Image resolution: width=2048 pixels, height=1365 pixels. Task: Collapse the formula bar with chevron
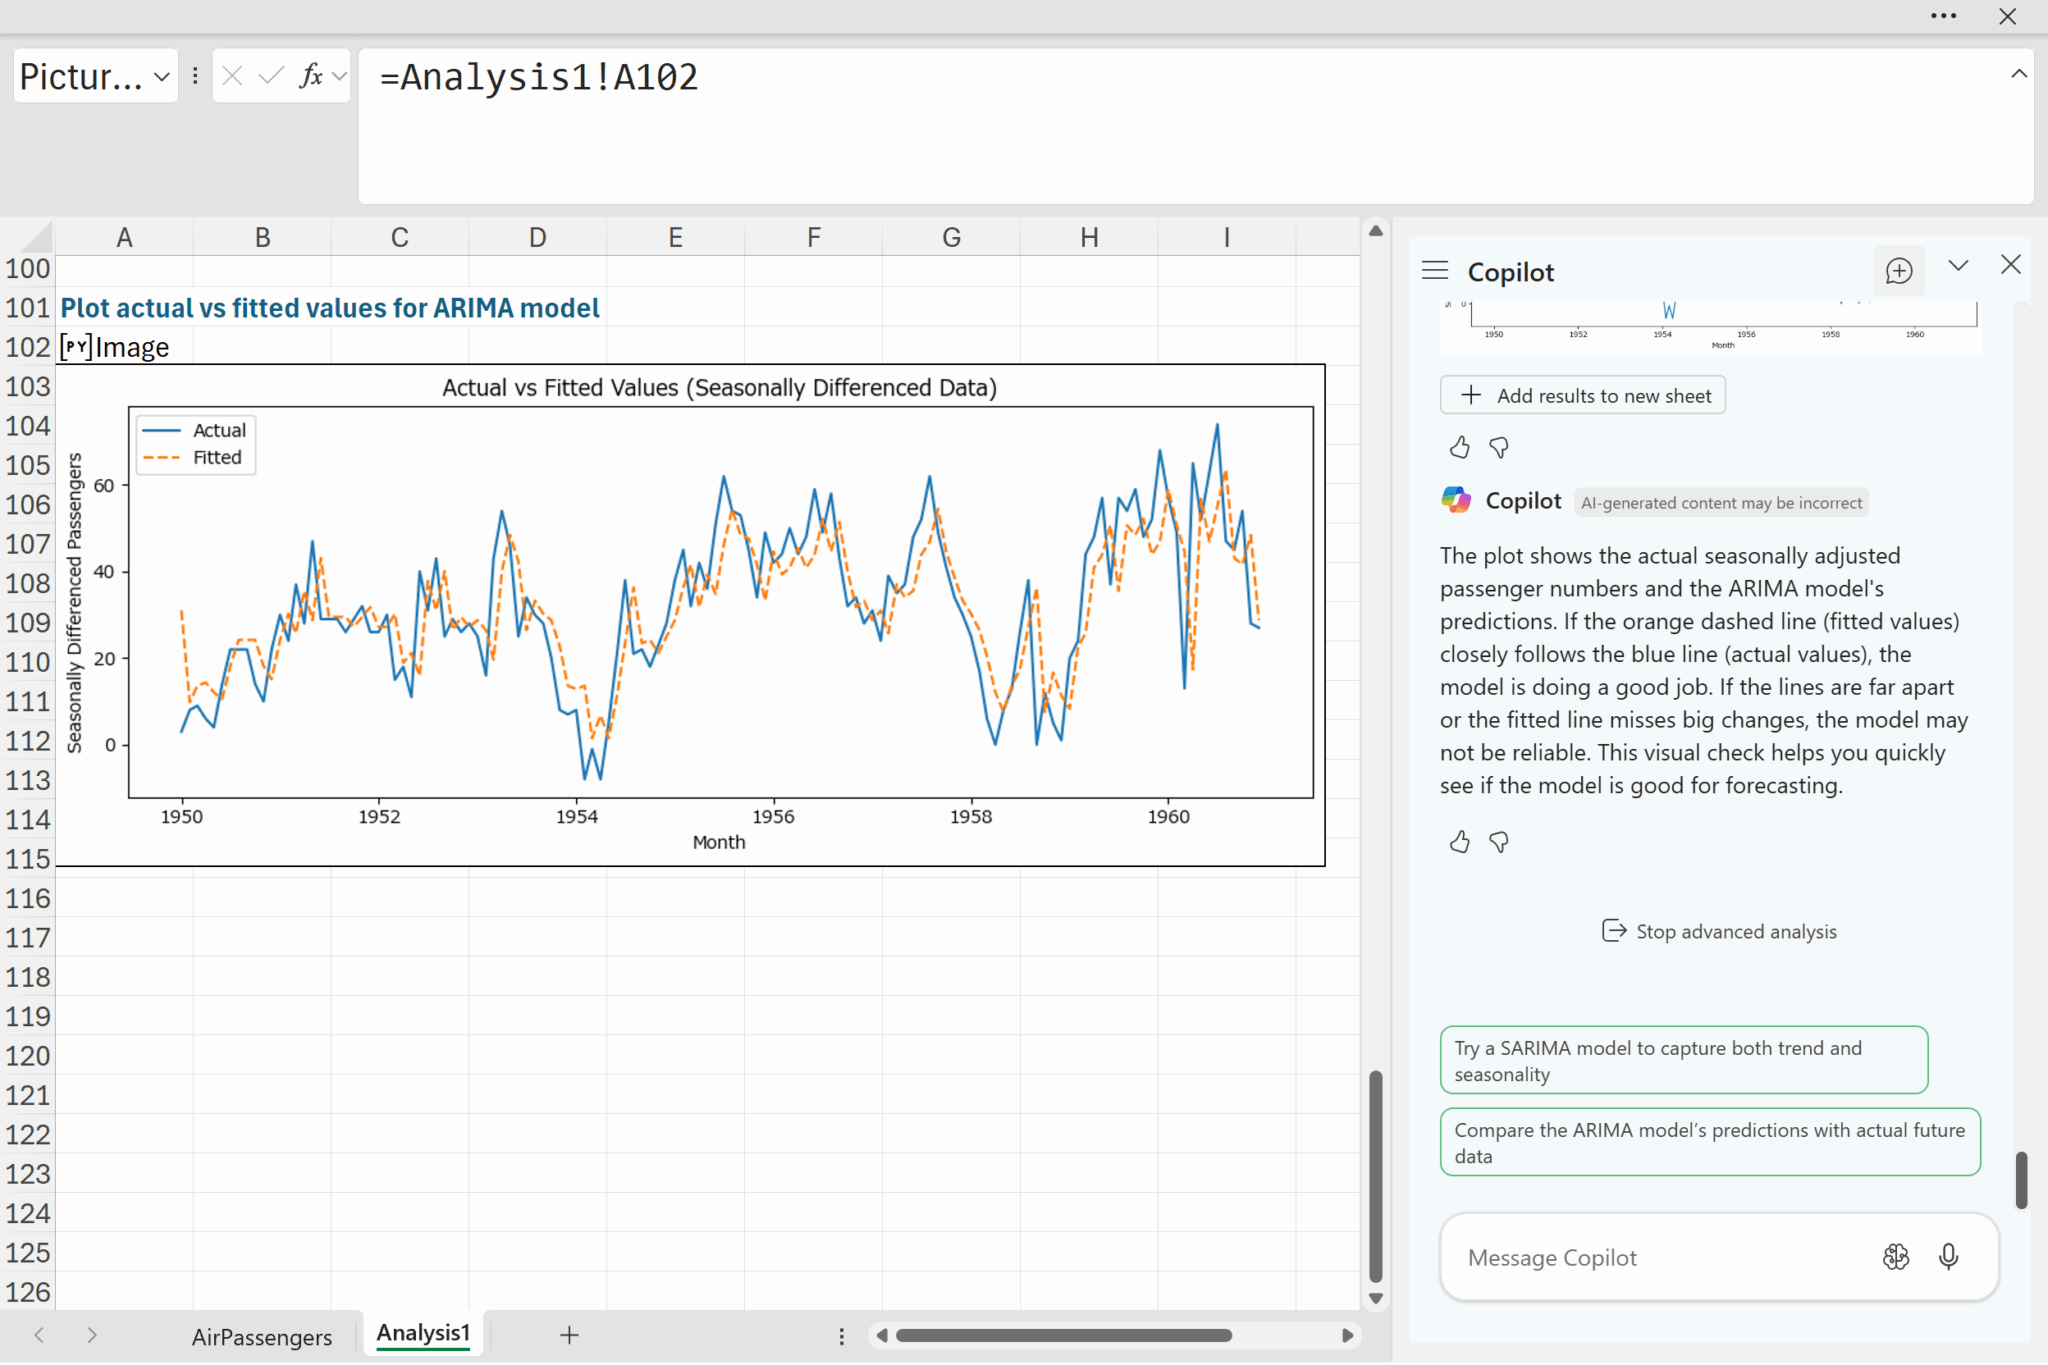2018,74
